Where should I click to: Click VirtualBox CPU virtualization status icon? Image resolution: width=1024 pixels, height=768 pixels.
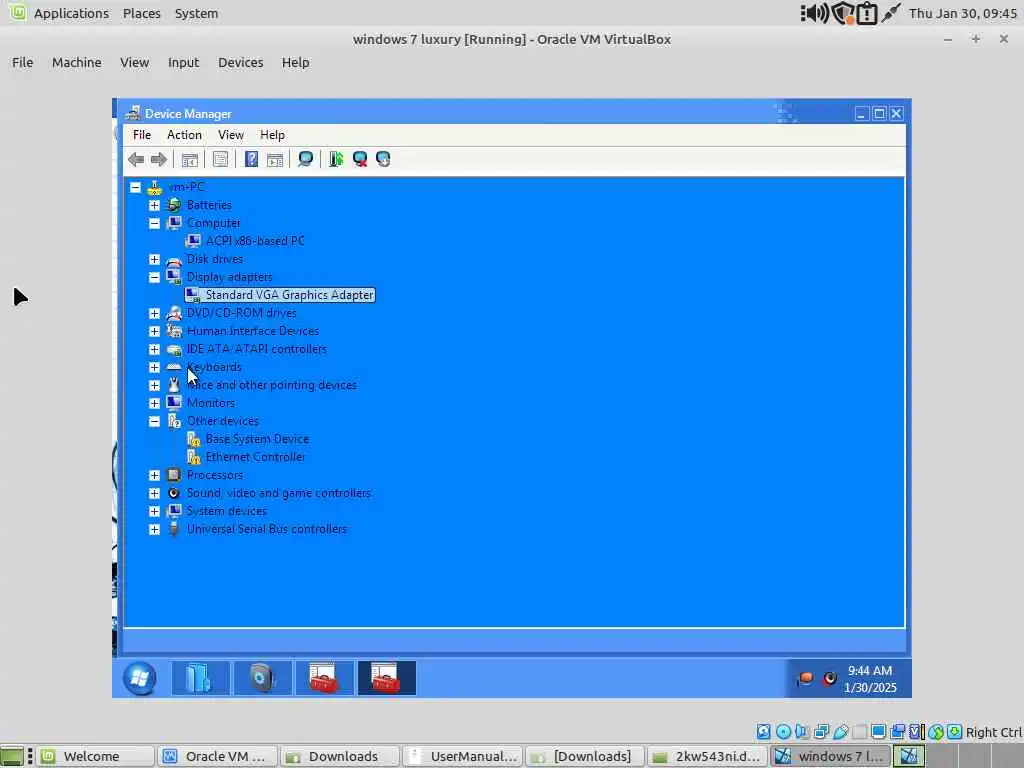[917, 732]
